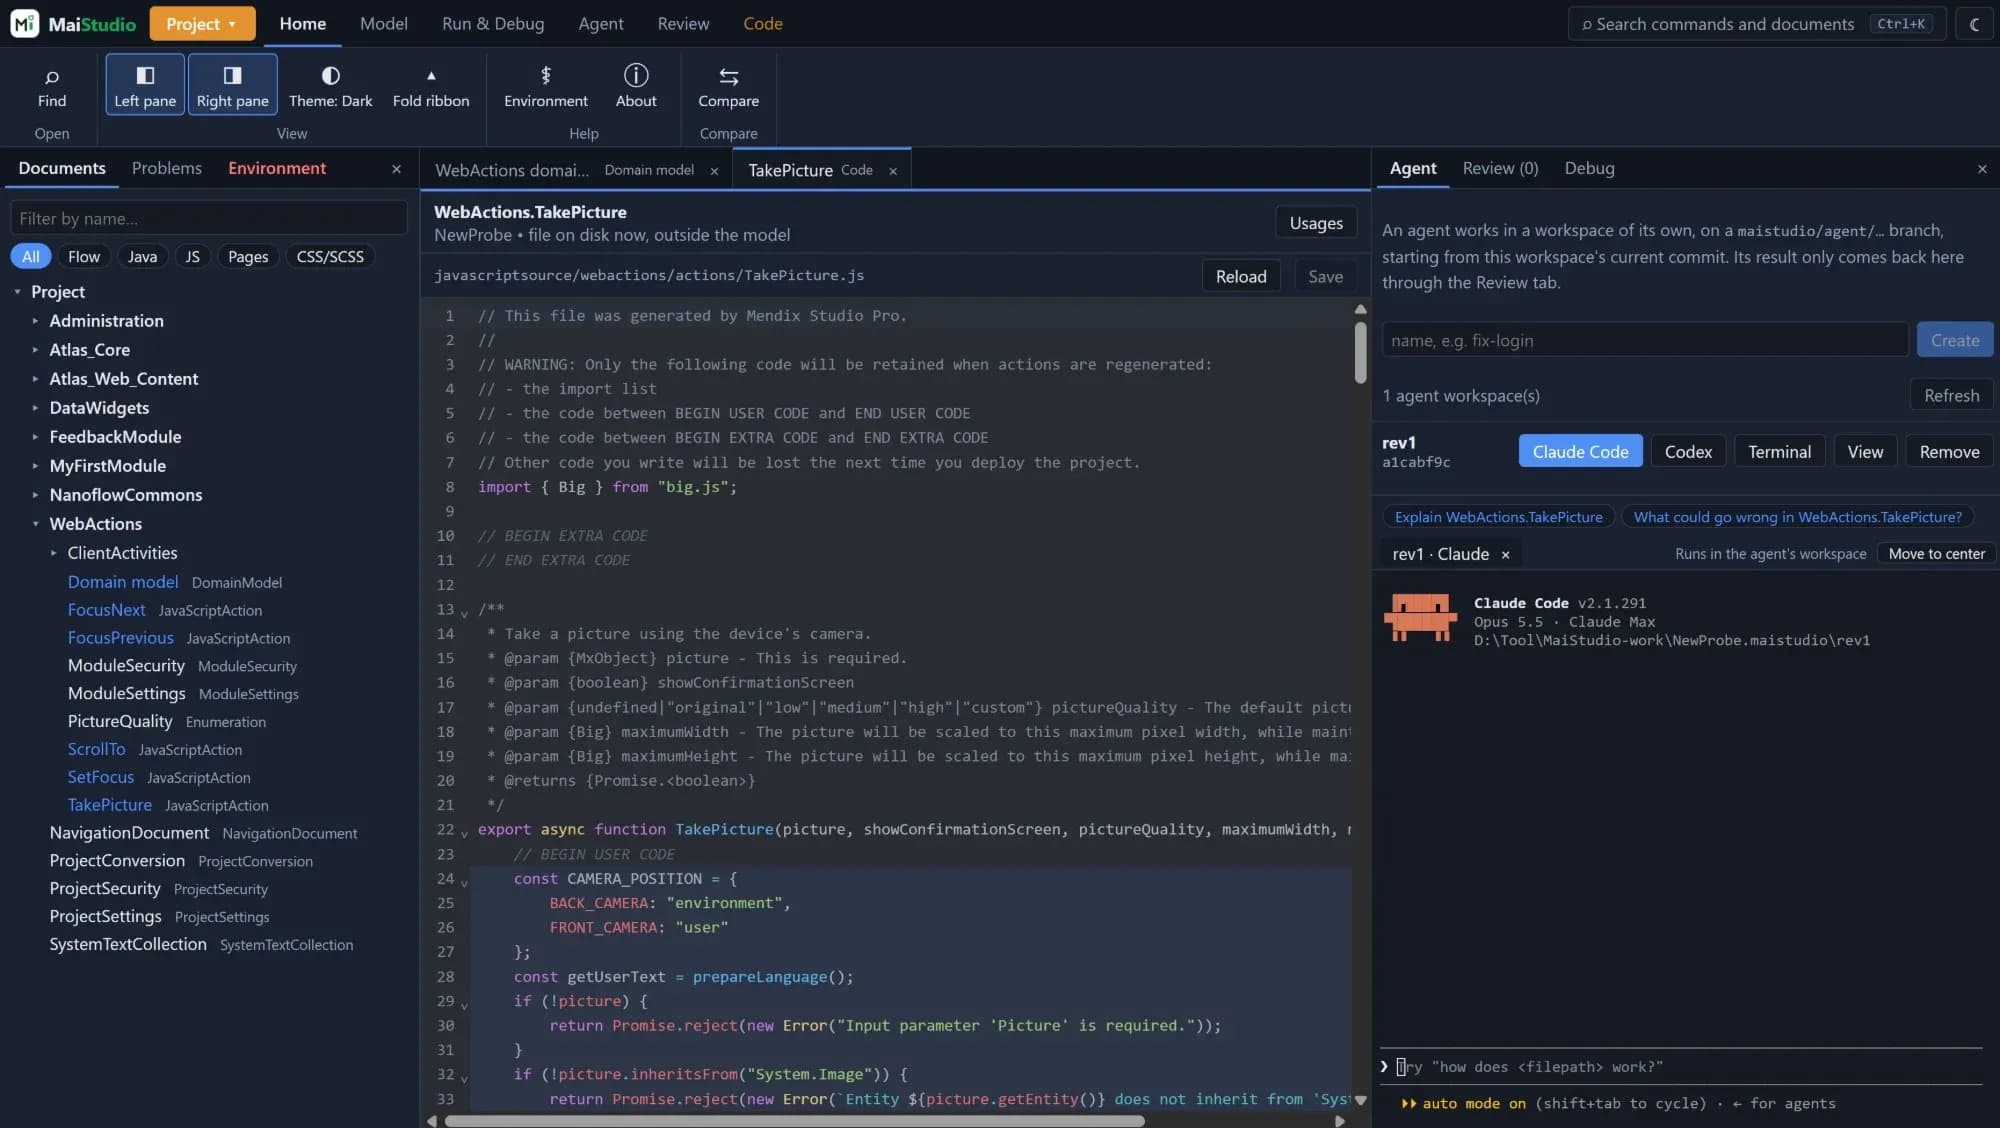Toggle the Left pane button
Viewport: 2000px width, 1128px height.
[x=145, y=85]
